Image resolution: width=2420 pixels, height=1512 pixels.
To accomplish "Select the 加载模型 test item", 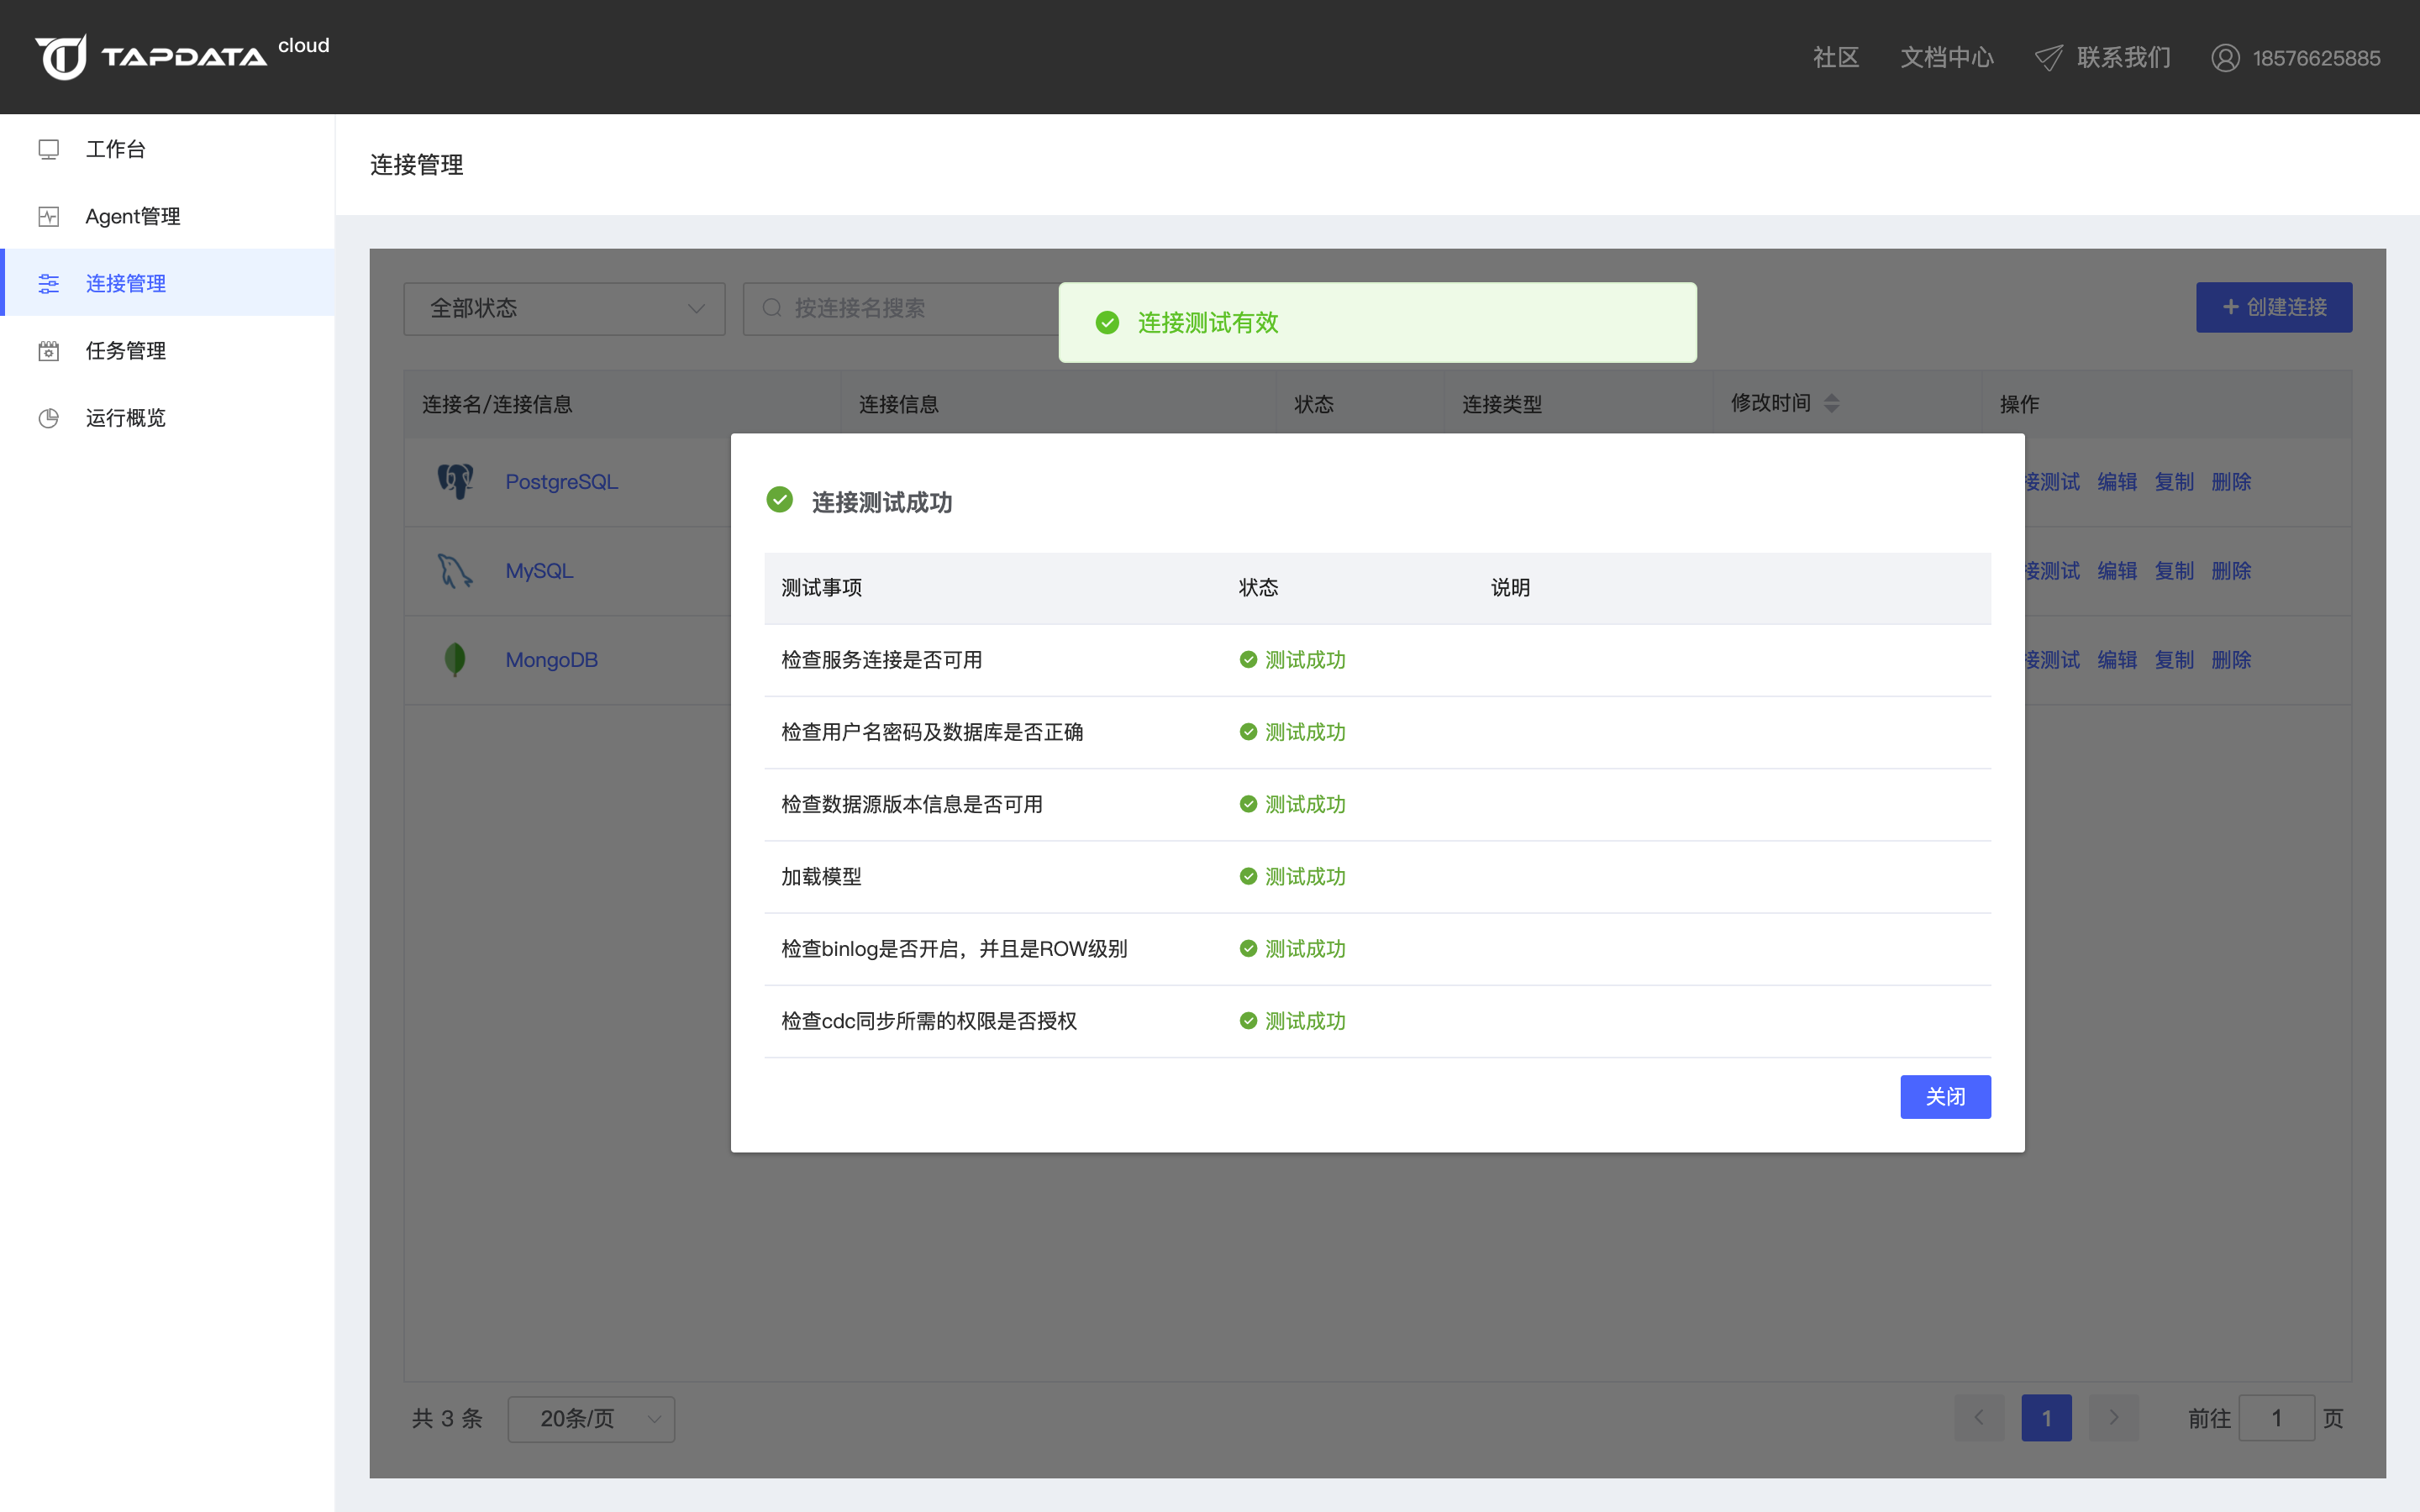I will (x=821, y=875).
